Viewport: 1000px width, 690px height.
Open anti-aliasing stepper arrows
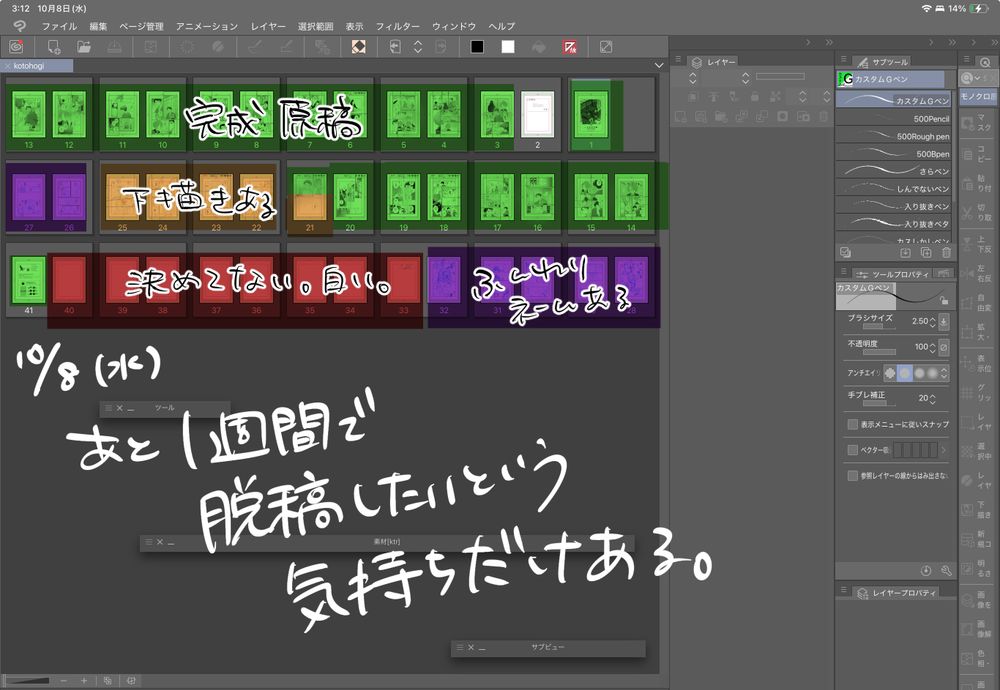tap(945, 372)
